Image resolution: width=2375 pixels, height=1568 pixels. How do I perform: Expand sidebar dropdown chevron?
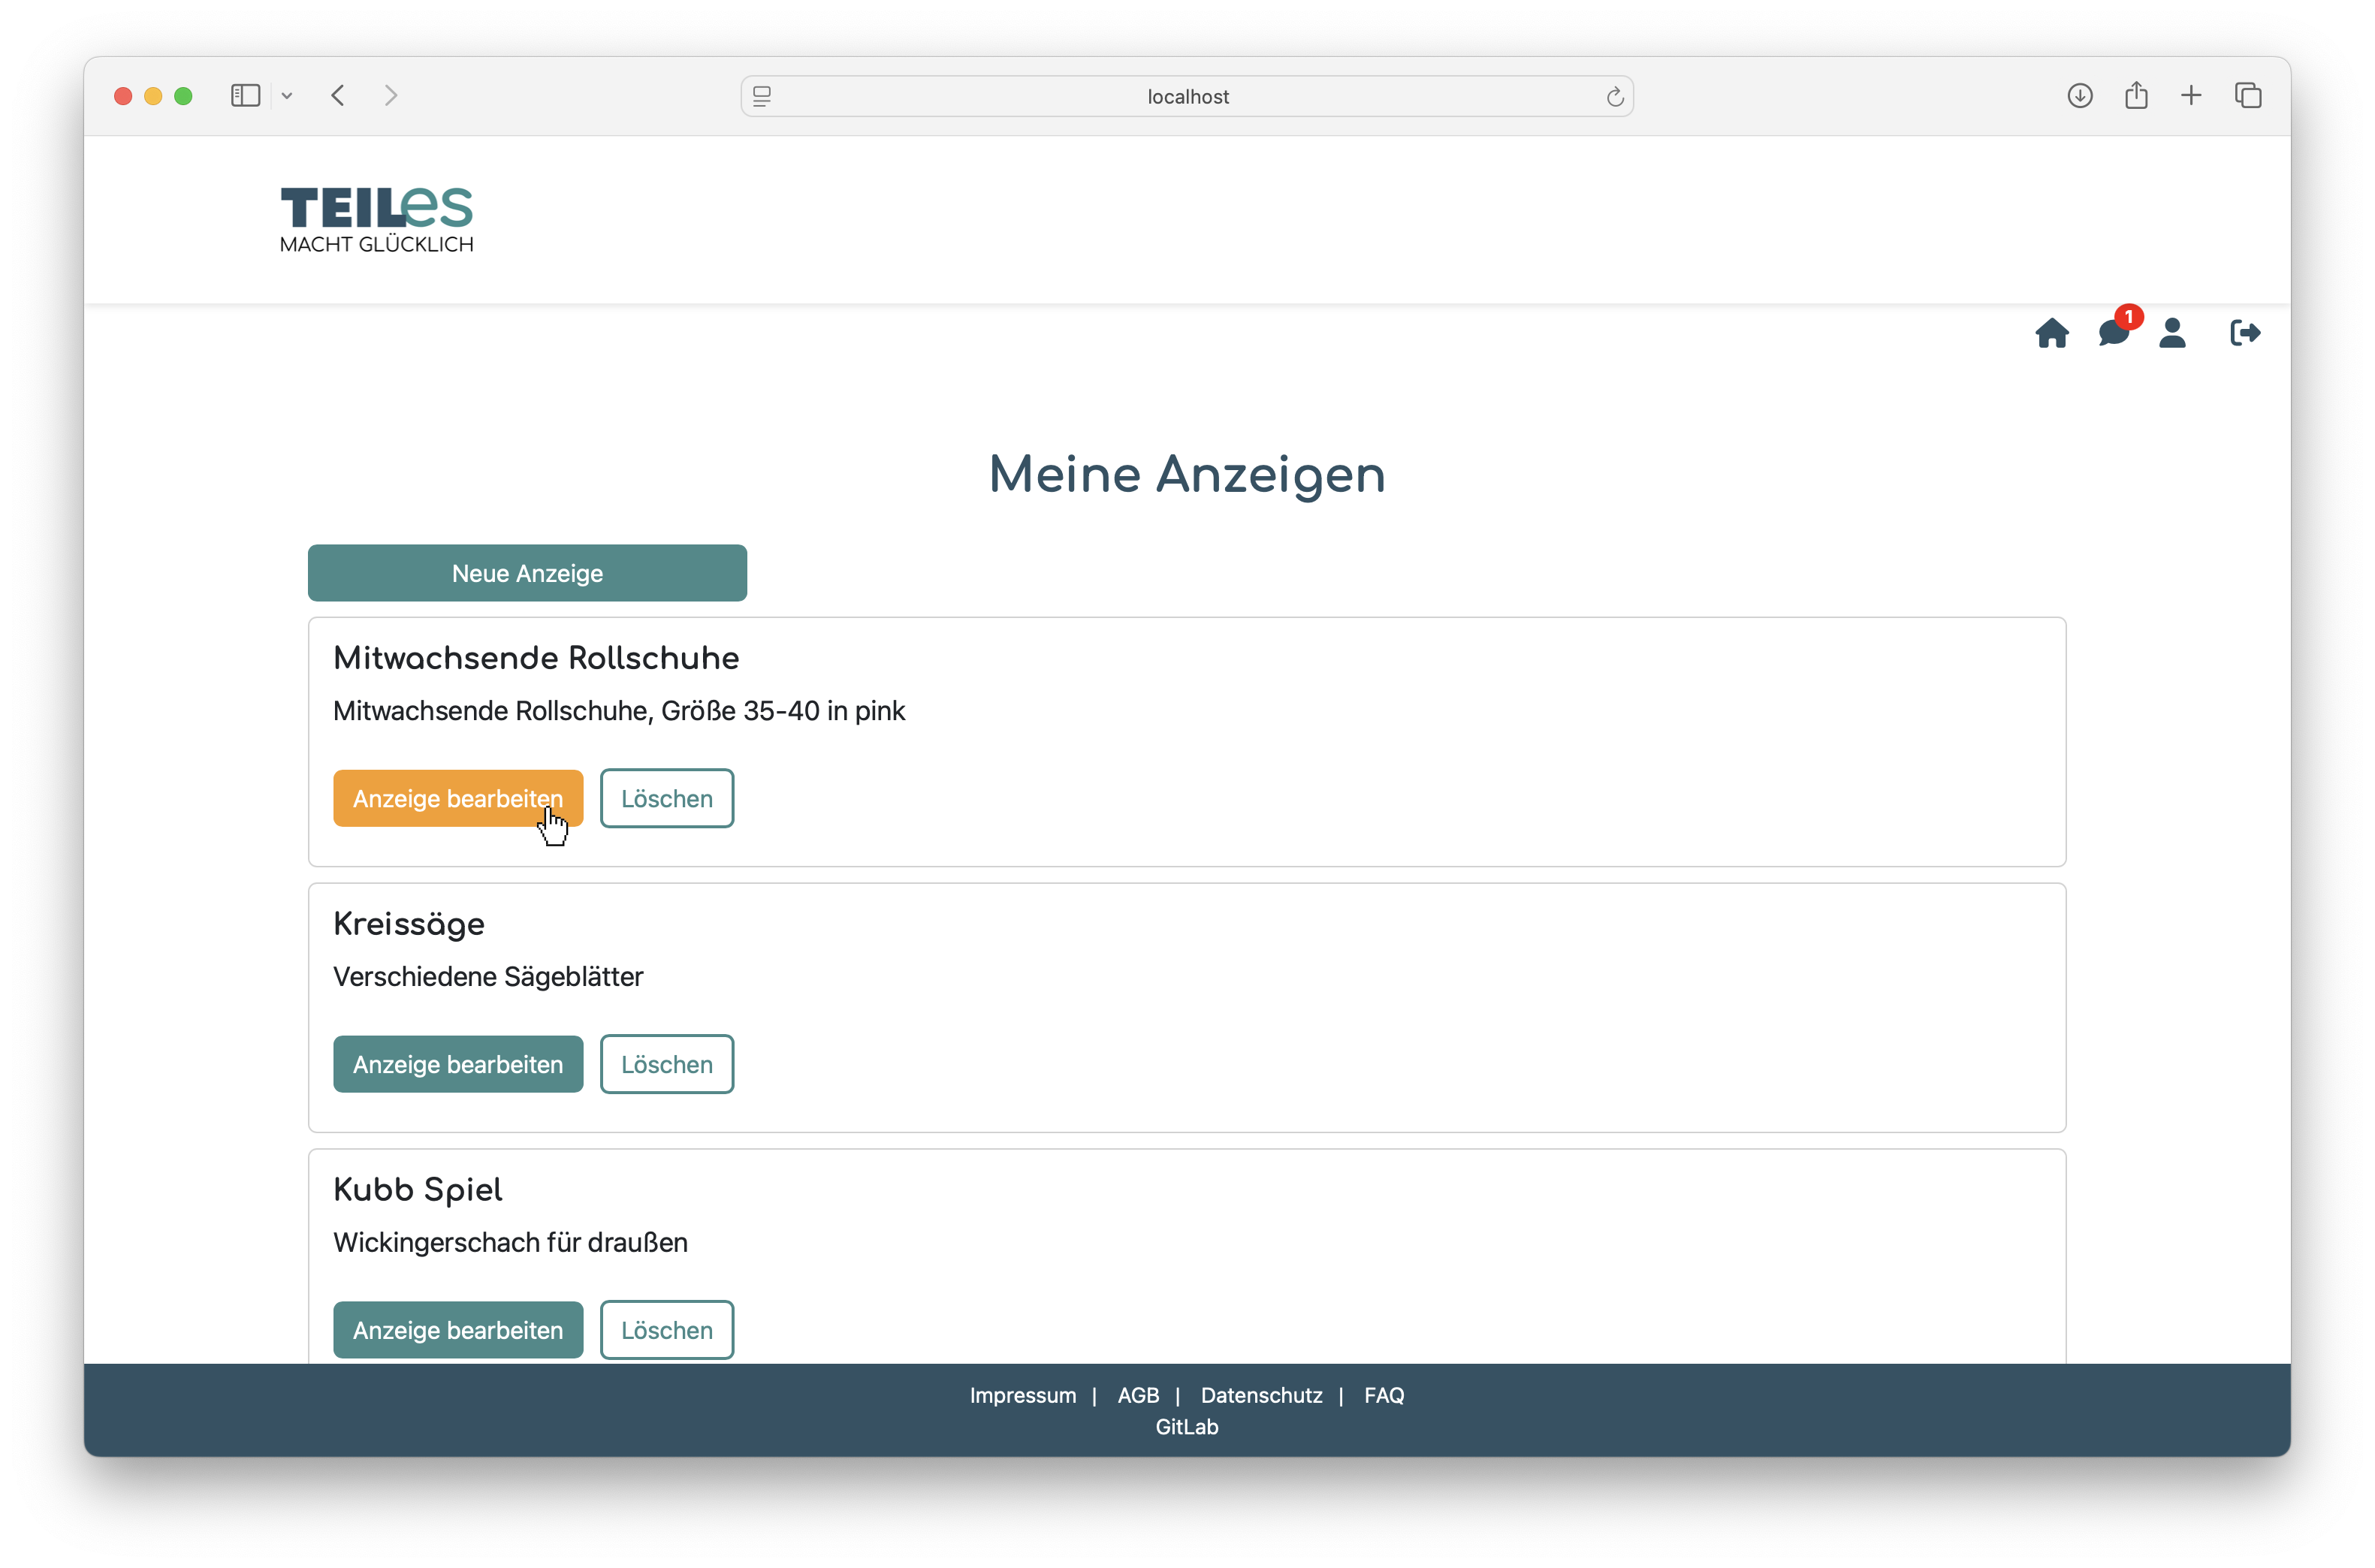click(x=287, y=96)
